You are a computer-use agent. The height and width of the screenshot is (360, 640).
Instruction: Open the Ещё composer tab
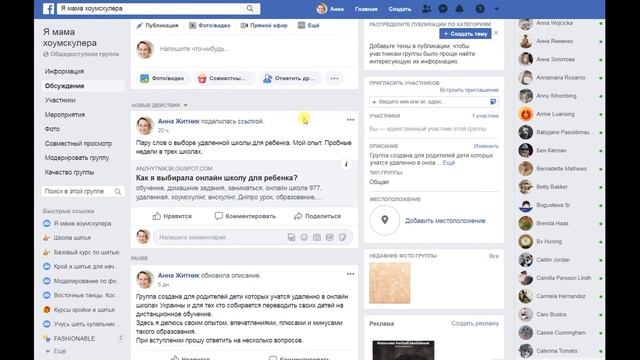(x=309, y=25)
